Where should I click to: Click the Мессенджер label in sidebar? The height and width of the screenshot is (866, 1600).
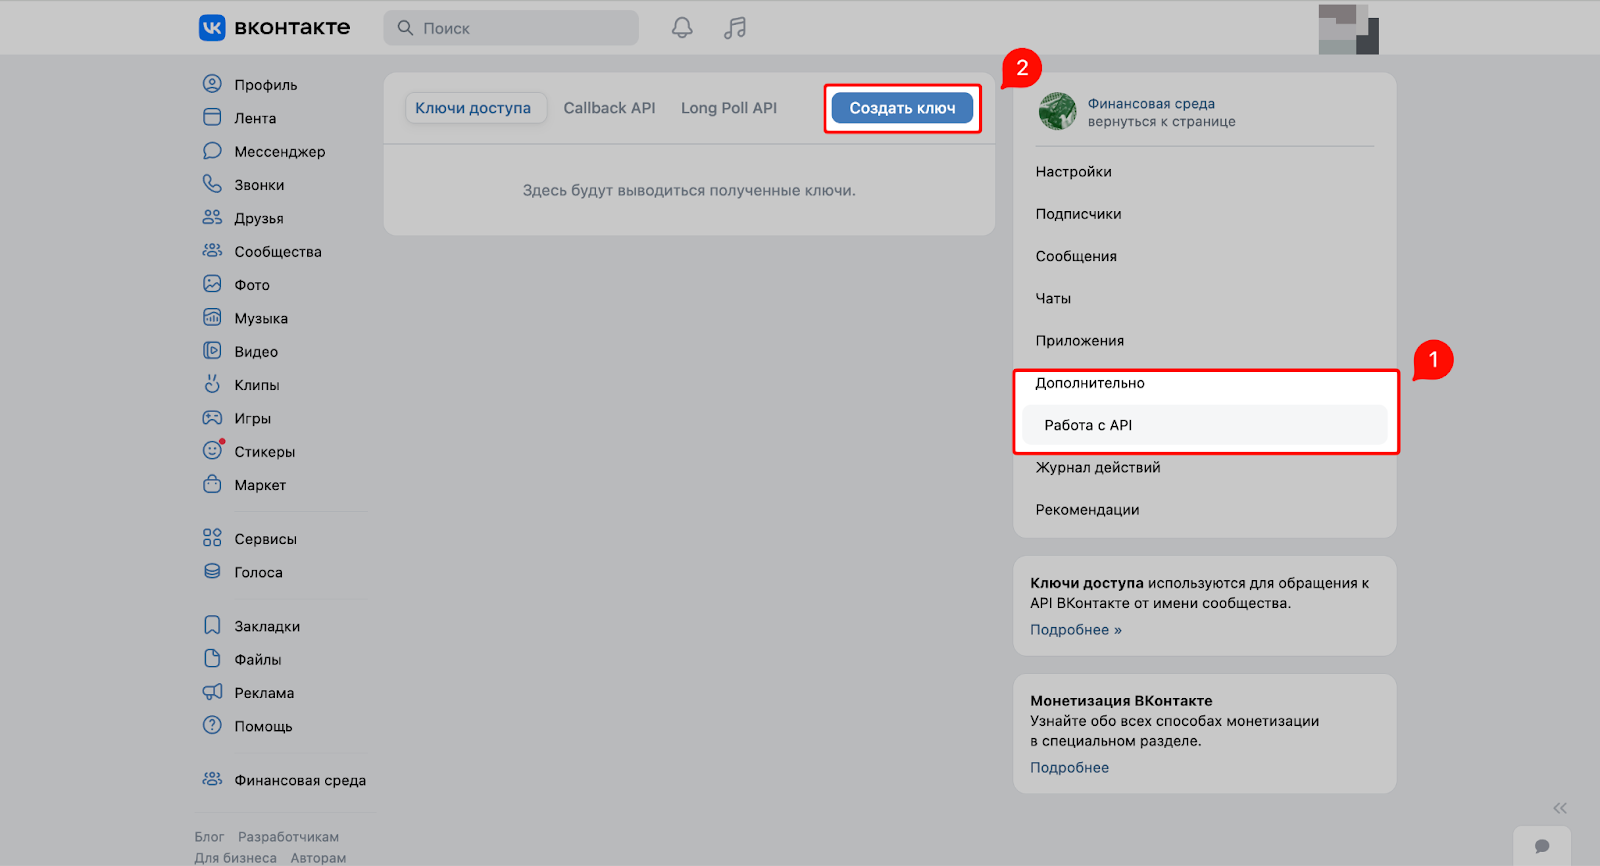tap(280, 152)
